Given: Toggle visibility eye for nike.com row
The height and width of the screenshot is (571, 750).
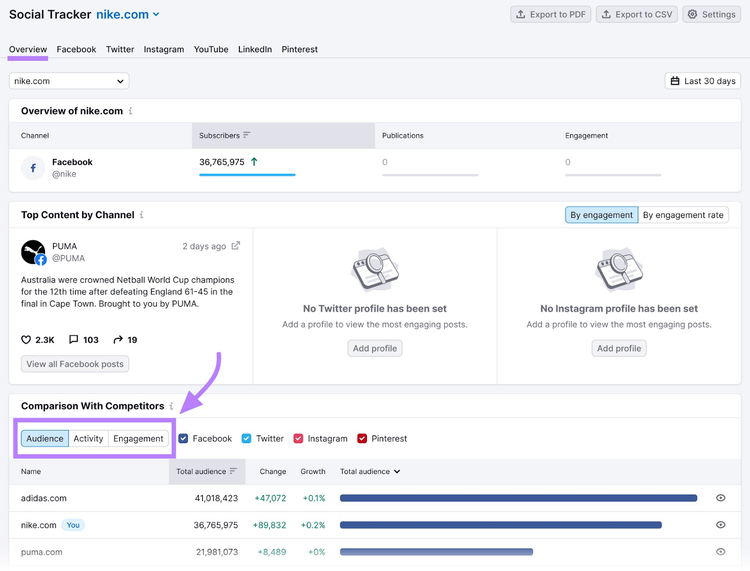Looking at the screenshot, I should coord(720,525).
